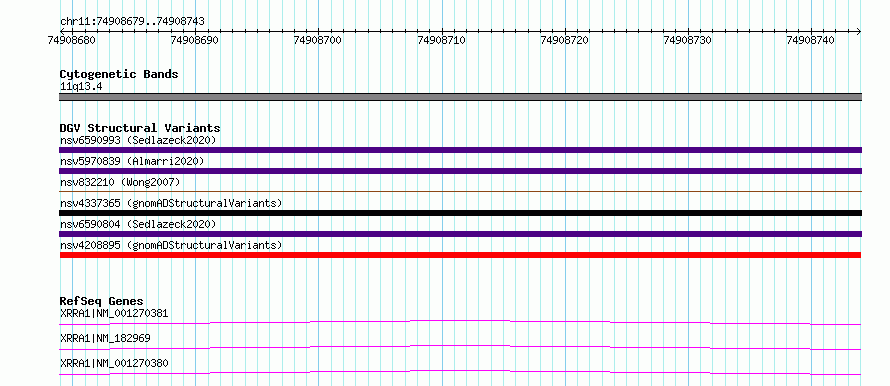Open XRRA1|NM_001270380 transcript label
Screen dimensions: 890x386
[x=114, y=363]
